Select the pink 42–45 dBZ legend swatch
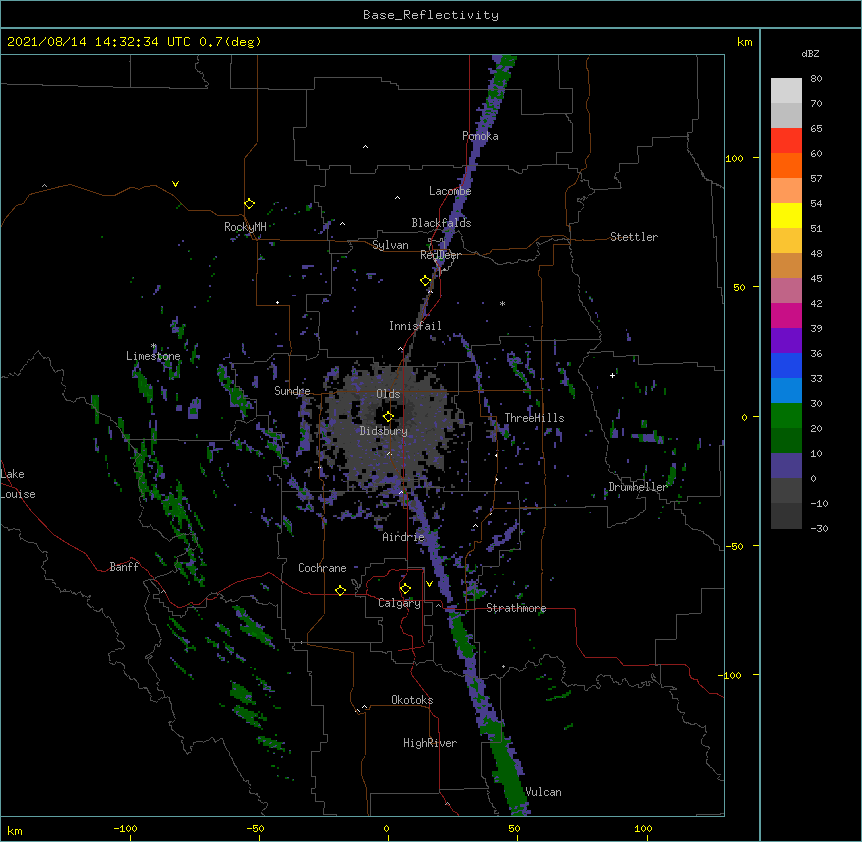Viewport: 862px width, 842px height. (786, 290)
